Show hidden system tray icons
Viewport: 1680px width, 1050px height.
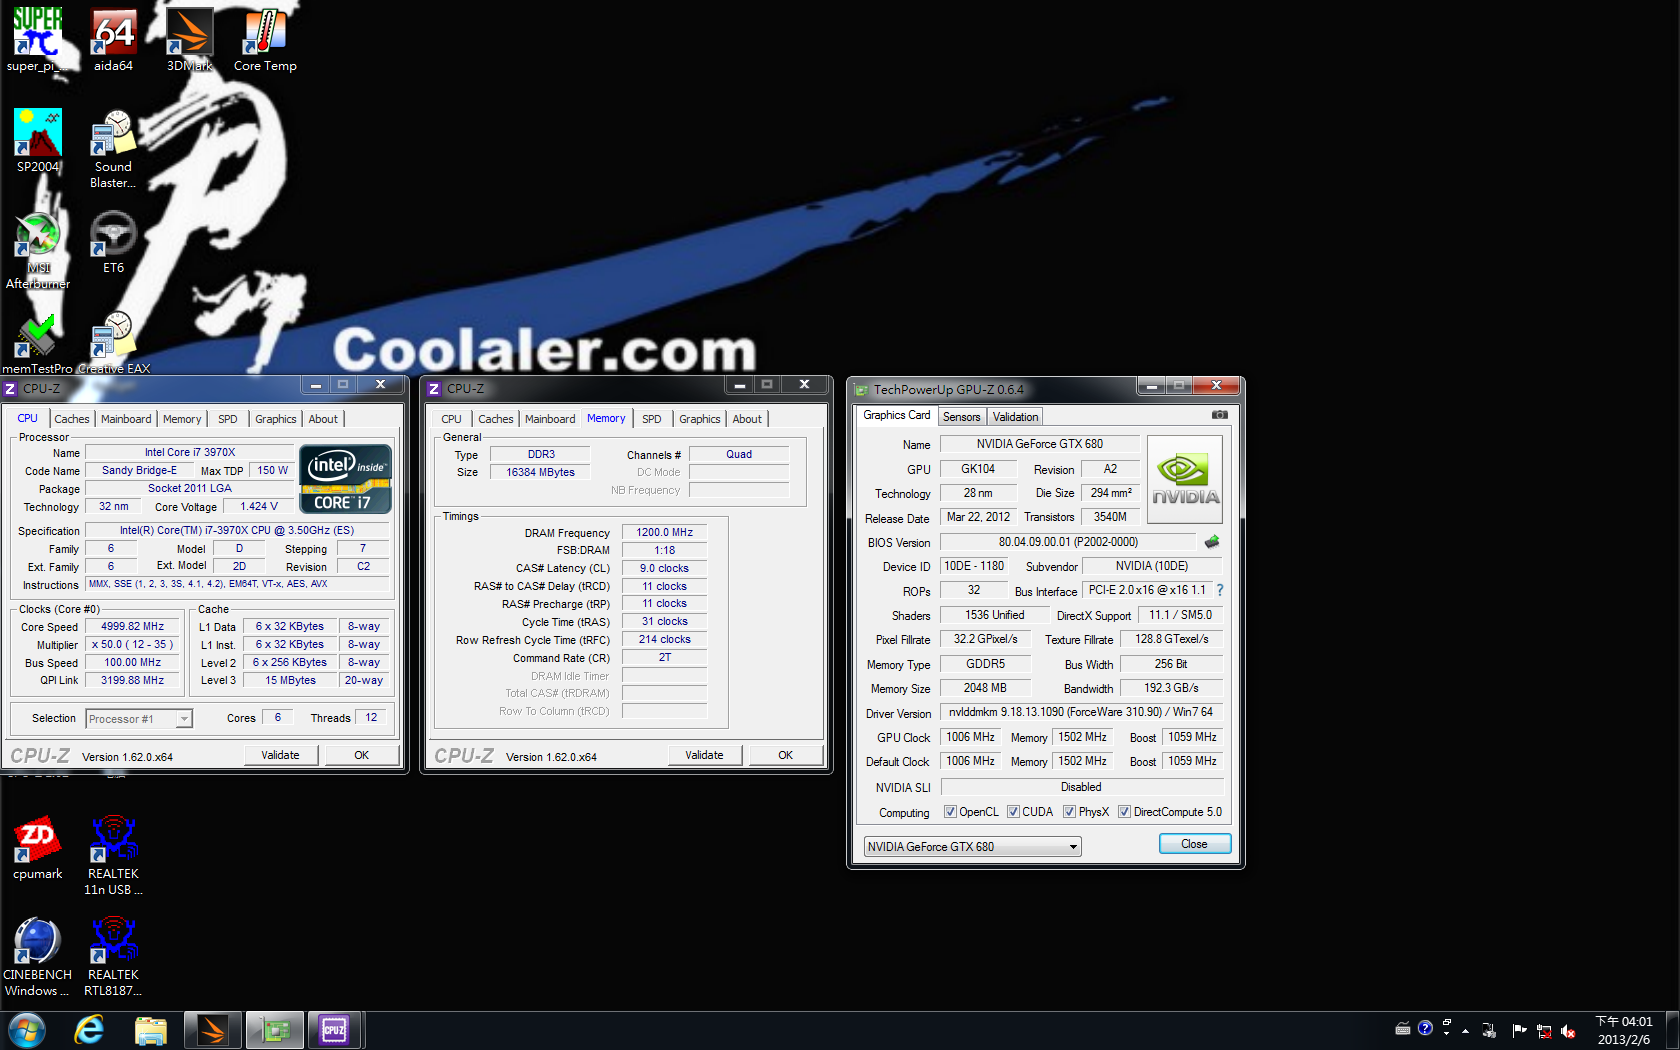pos(1465,1030)
